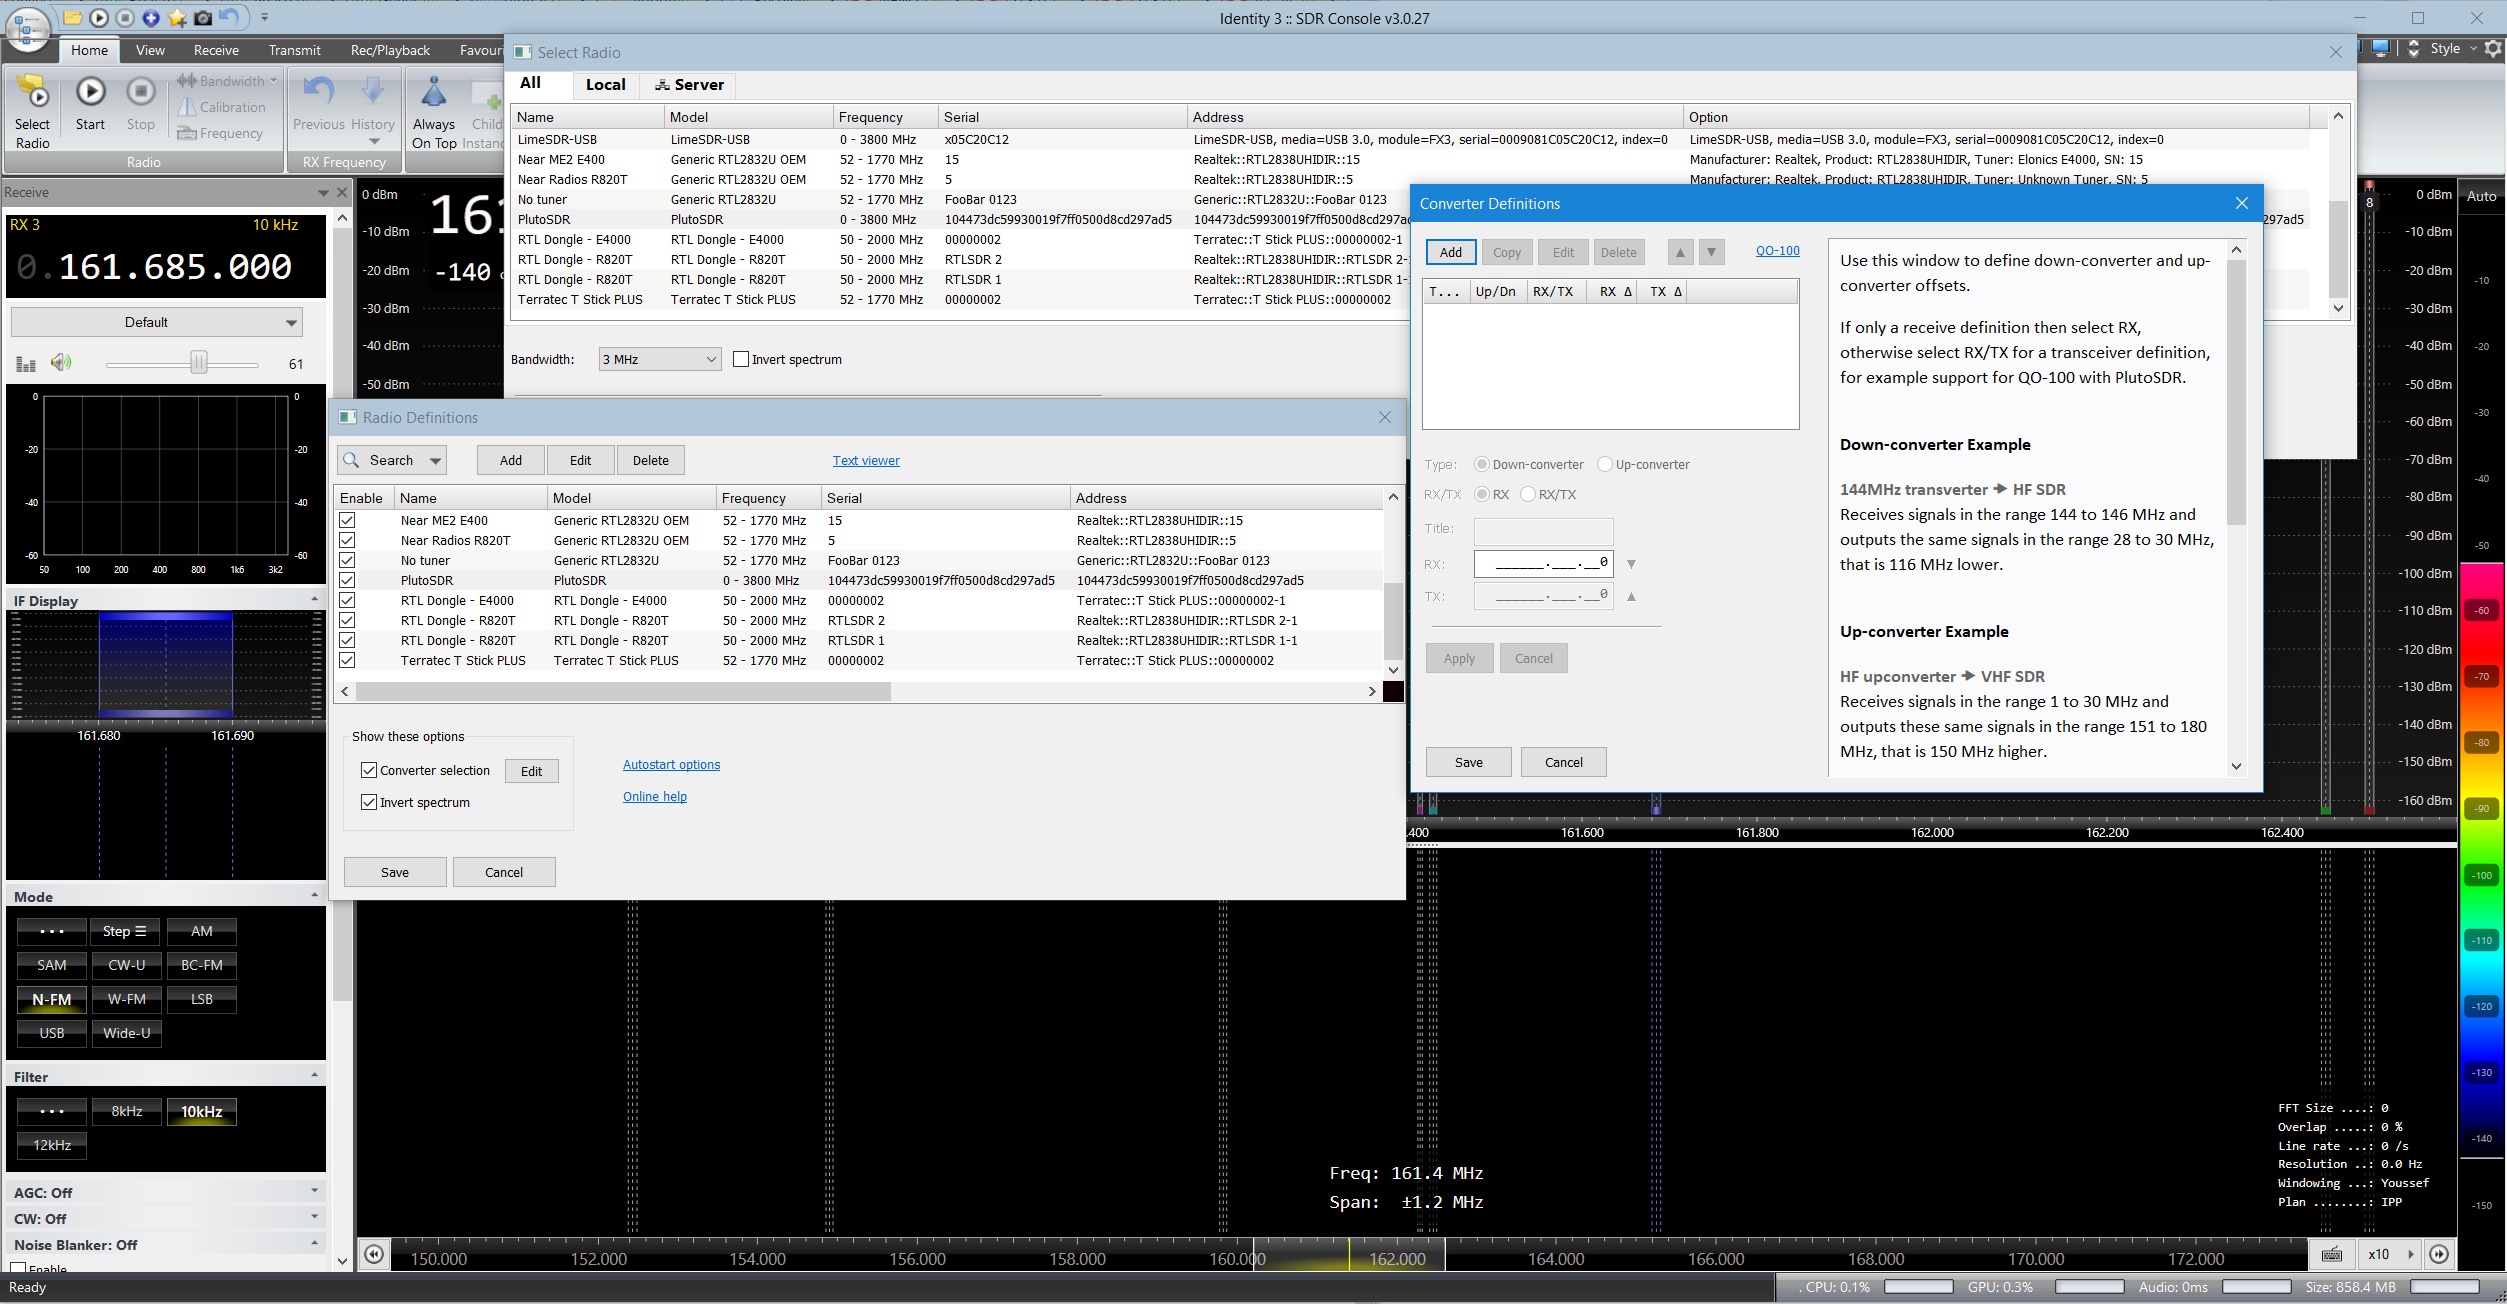Viewport: 2507px width, 1304px height.
Task: Toggle the Converter selection checkbox
Action: point(369,770)
